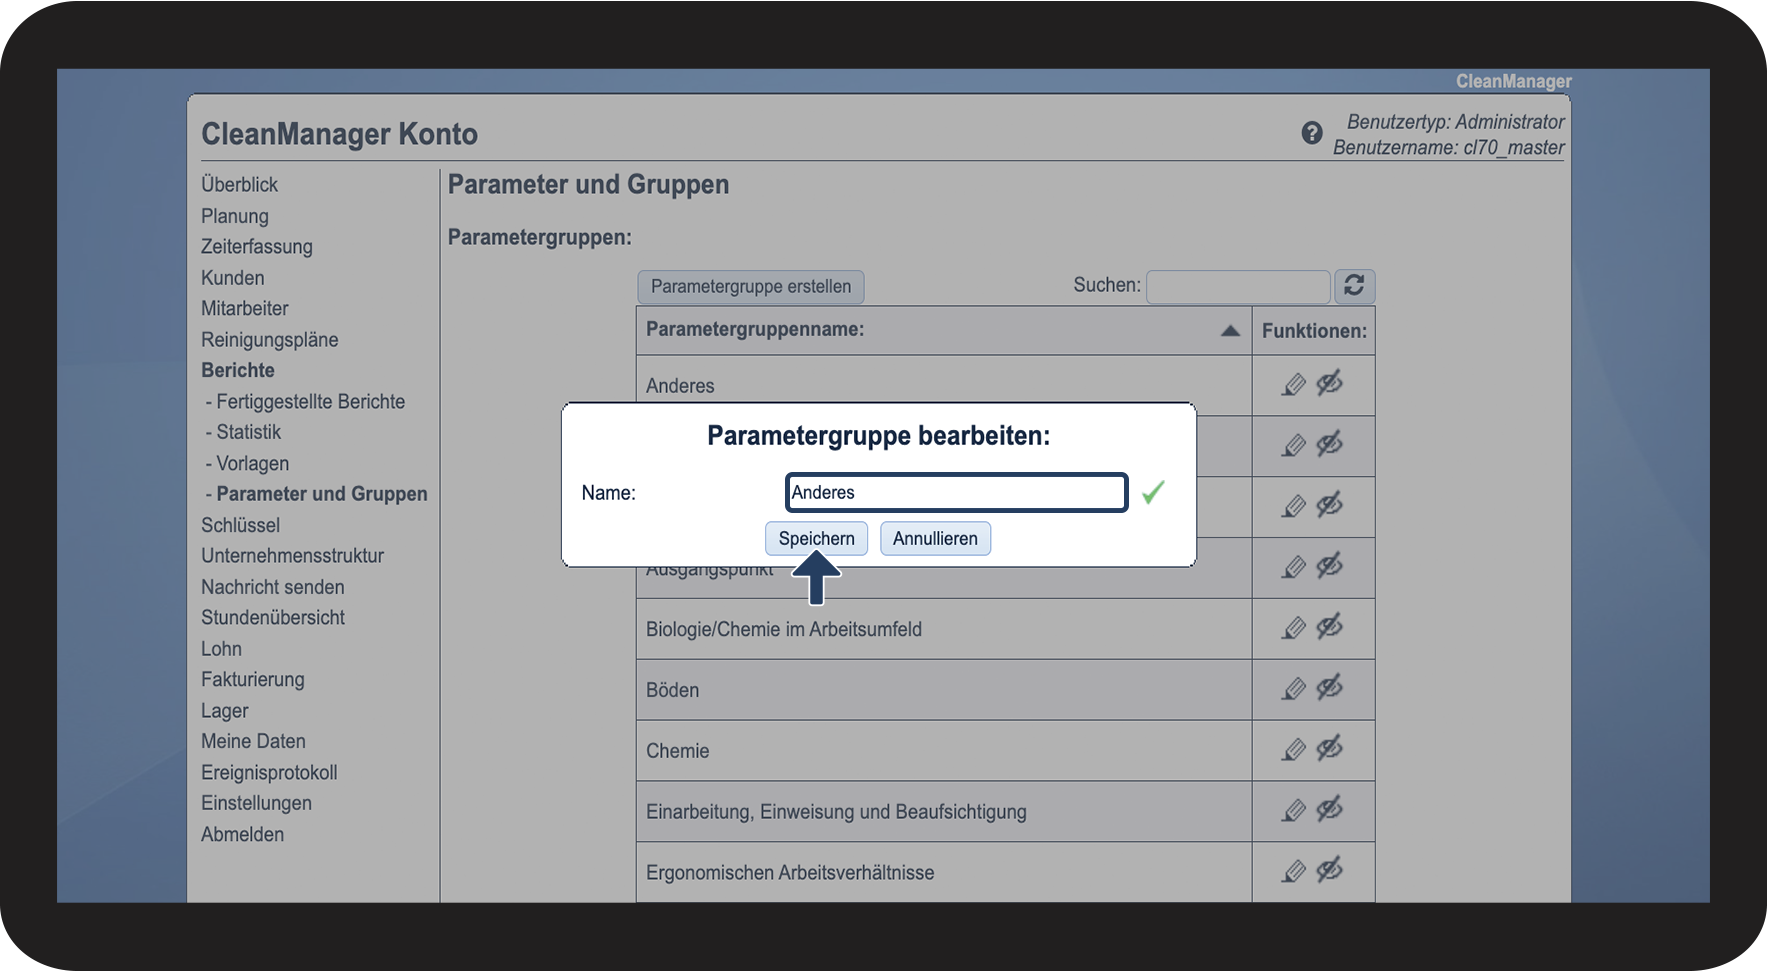Edit the Ausgangspunkt row pencil icon
The width and height of the screenshot is (1767, 971).
coord(1294,567)
